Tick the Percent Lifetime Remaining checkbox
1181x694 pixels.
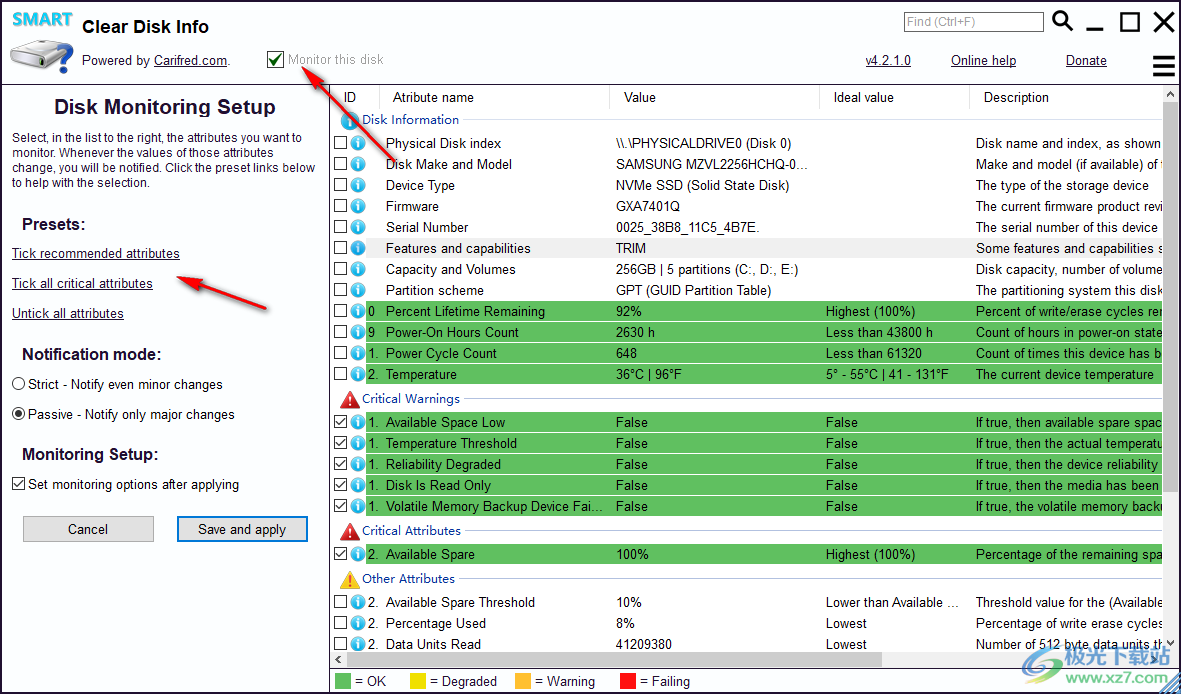(x=341, y=312)
